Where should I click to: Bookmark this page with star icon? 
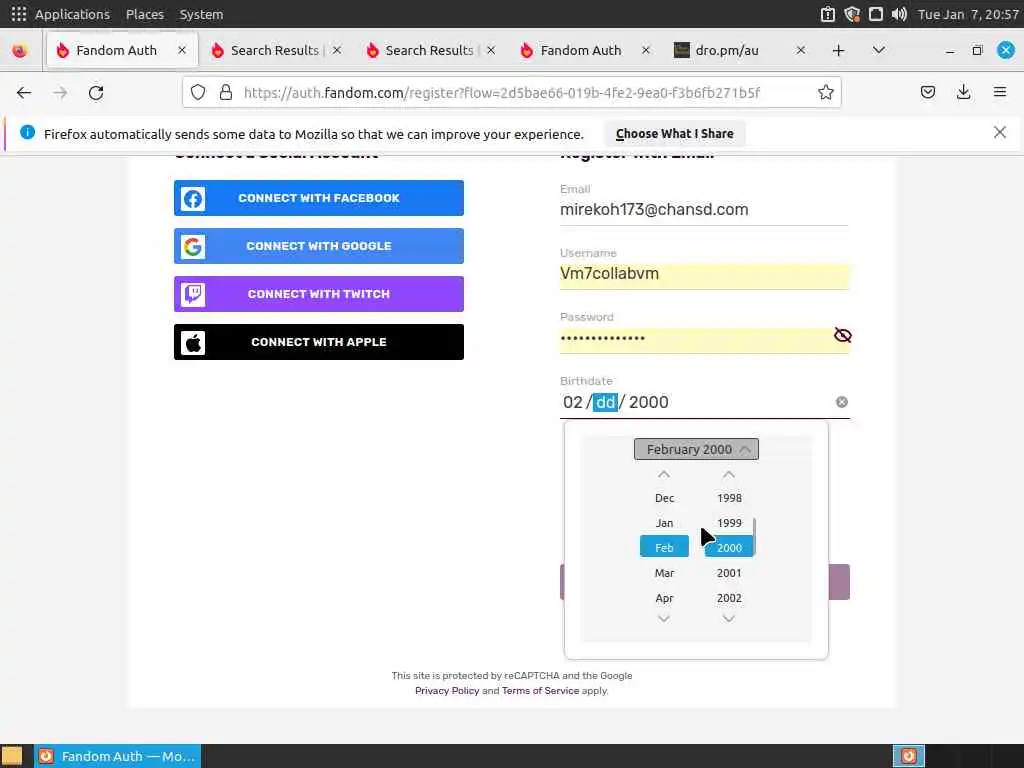tap(825, 93)
